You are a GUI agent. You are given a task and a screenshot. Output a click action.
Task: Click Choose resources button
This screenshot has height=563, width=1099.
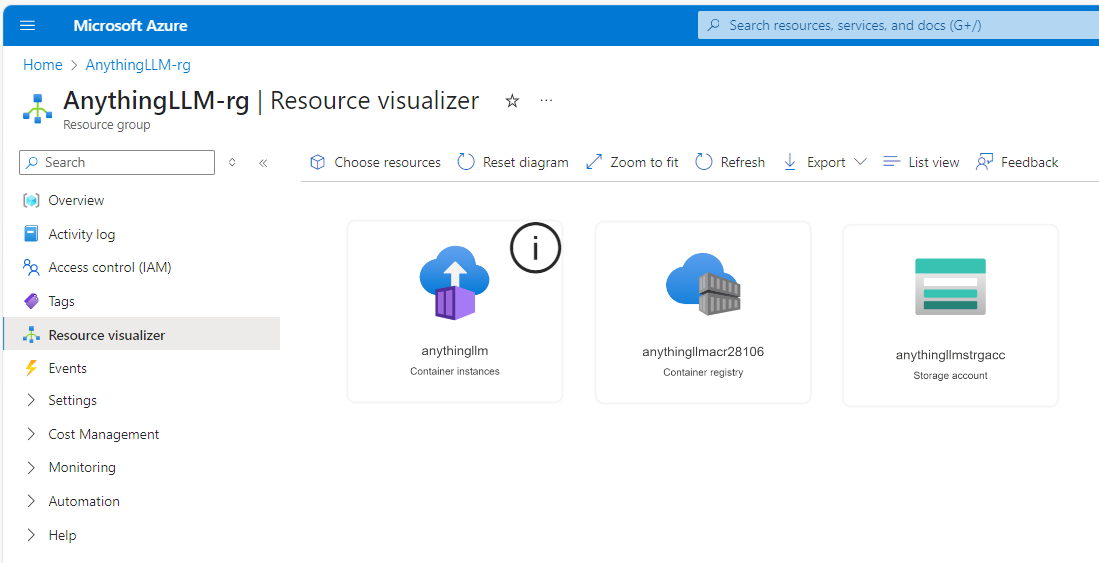pyautogui.click(x=375, y=162)
